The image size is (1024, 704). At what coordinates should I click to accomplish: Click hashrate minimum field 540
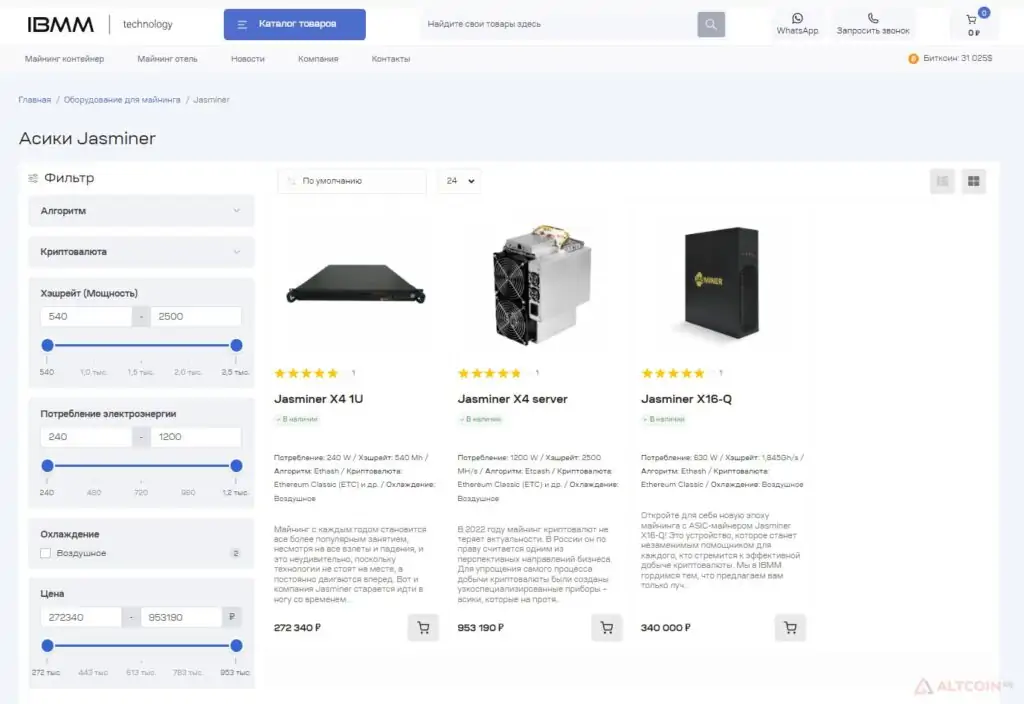click(x=86, y=316)
